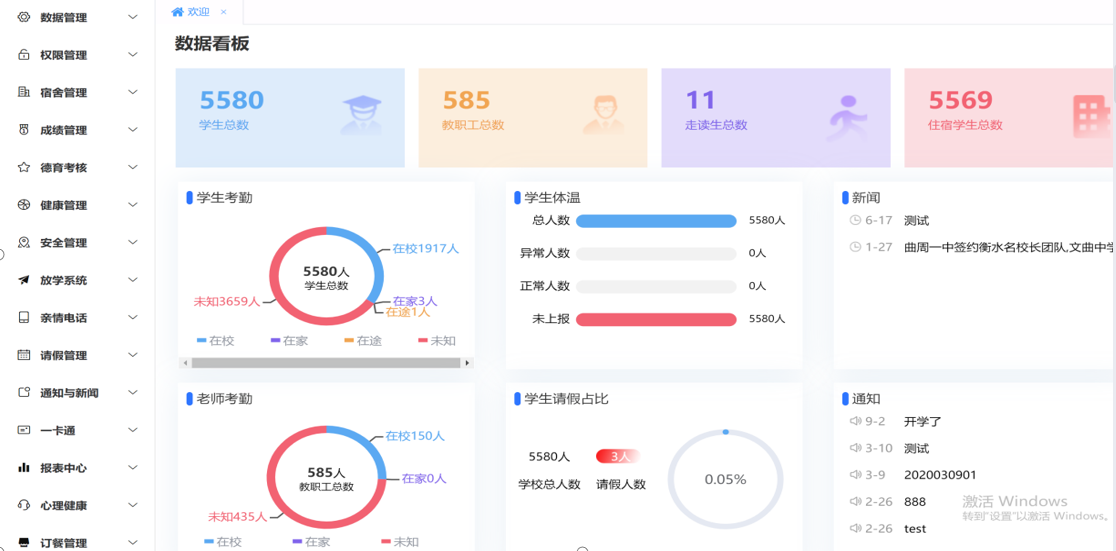The height and width of the screenshot is (551, 1116).
Task: Toggle 未知 legend in 老师考勤 chart
Action: (x=400, y=542)
